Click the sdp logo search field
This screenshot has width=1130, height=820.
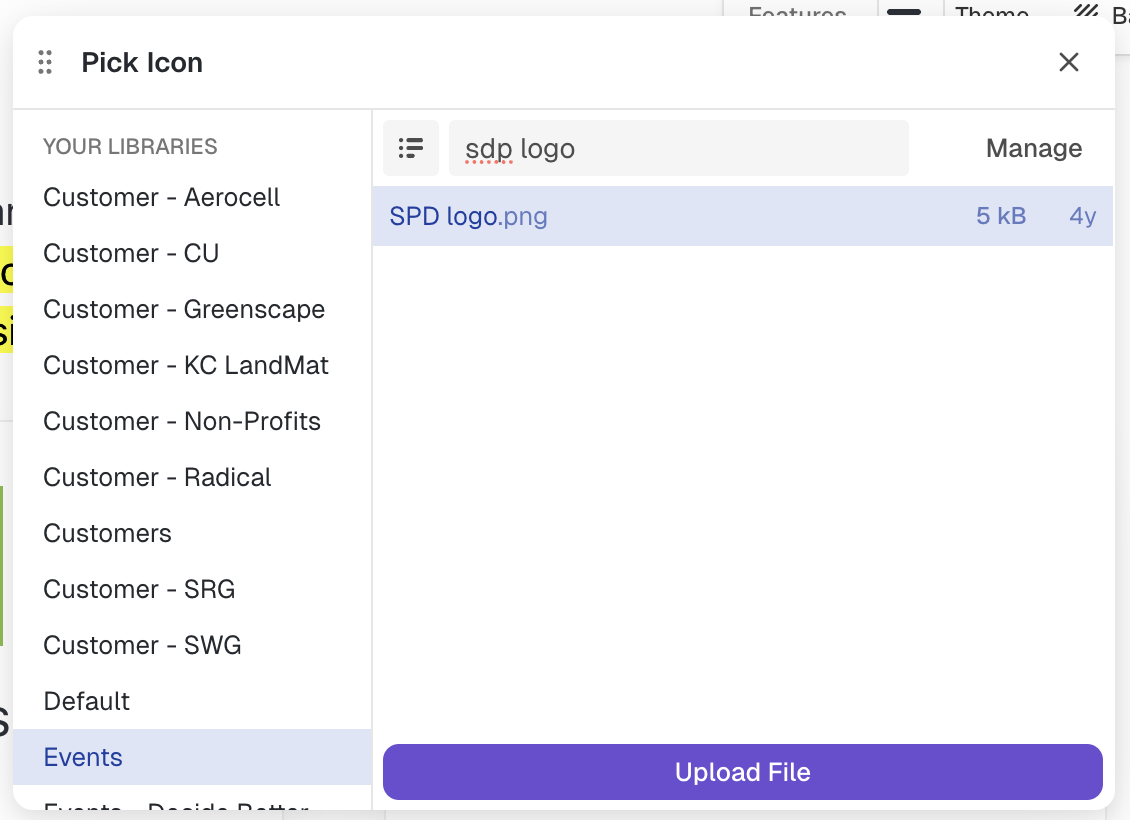(x=678, y=148)
